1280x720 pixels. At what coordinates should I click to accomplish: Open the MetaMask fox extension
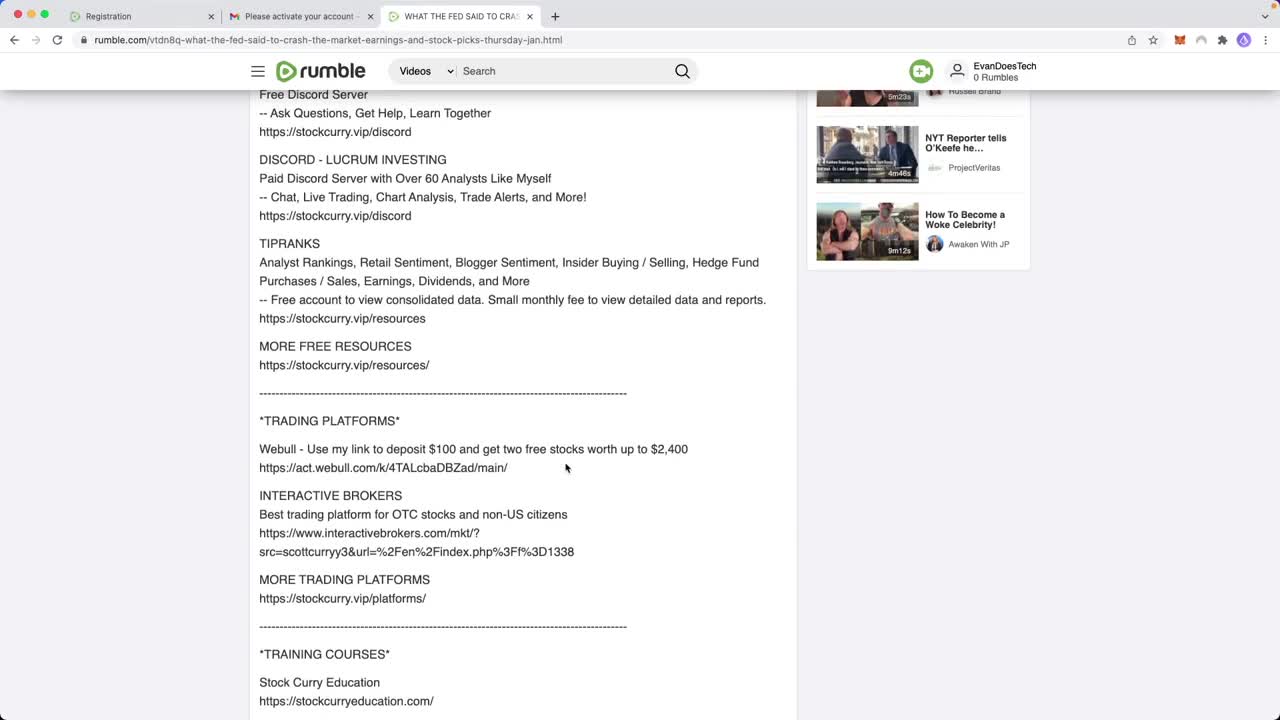click(x=1179, y=40)
